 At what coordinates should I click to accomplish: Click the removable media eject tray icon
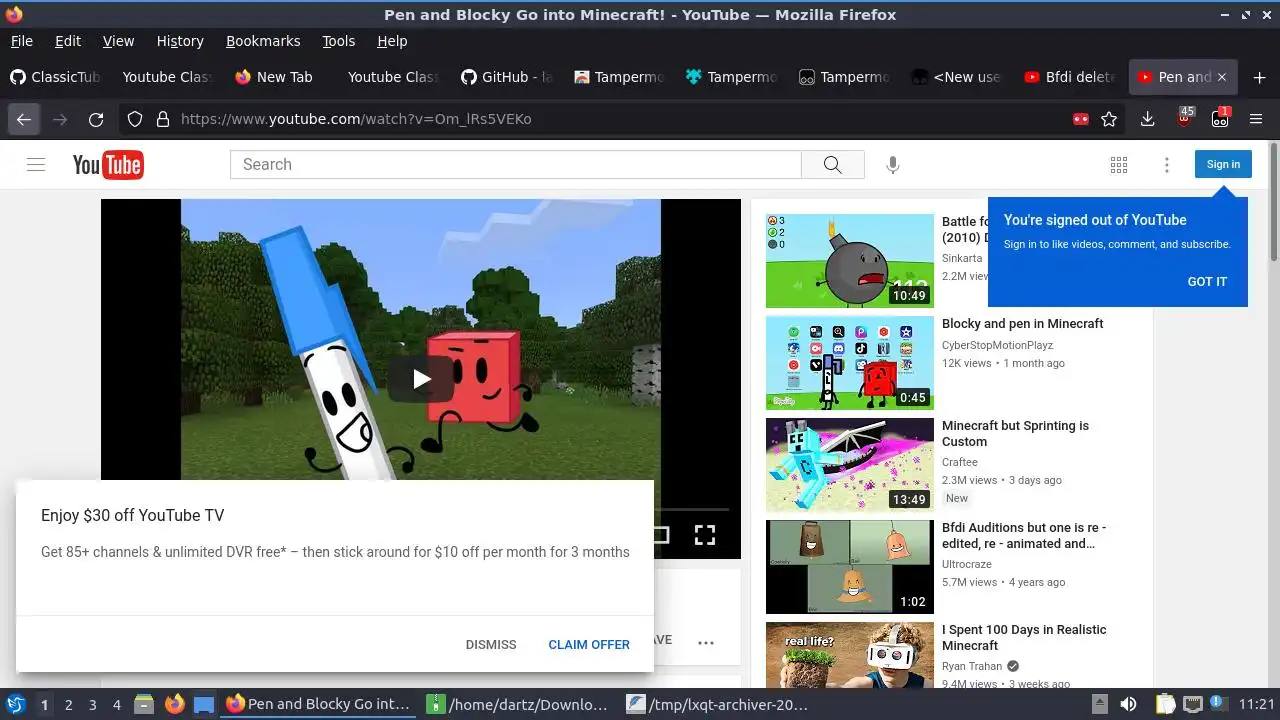(1099, 704)
